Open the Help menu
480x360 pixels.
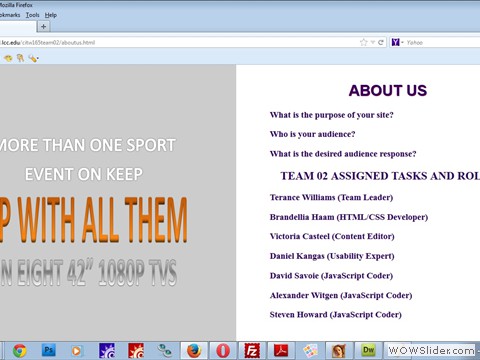pos(51,15)
